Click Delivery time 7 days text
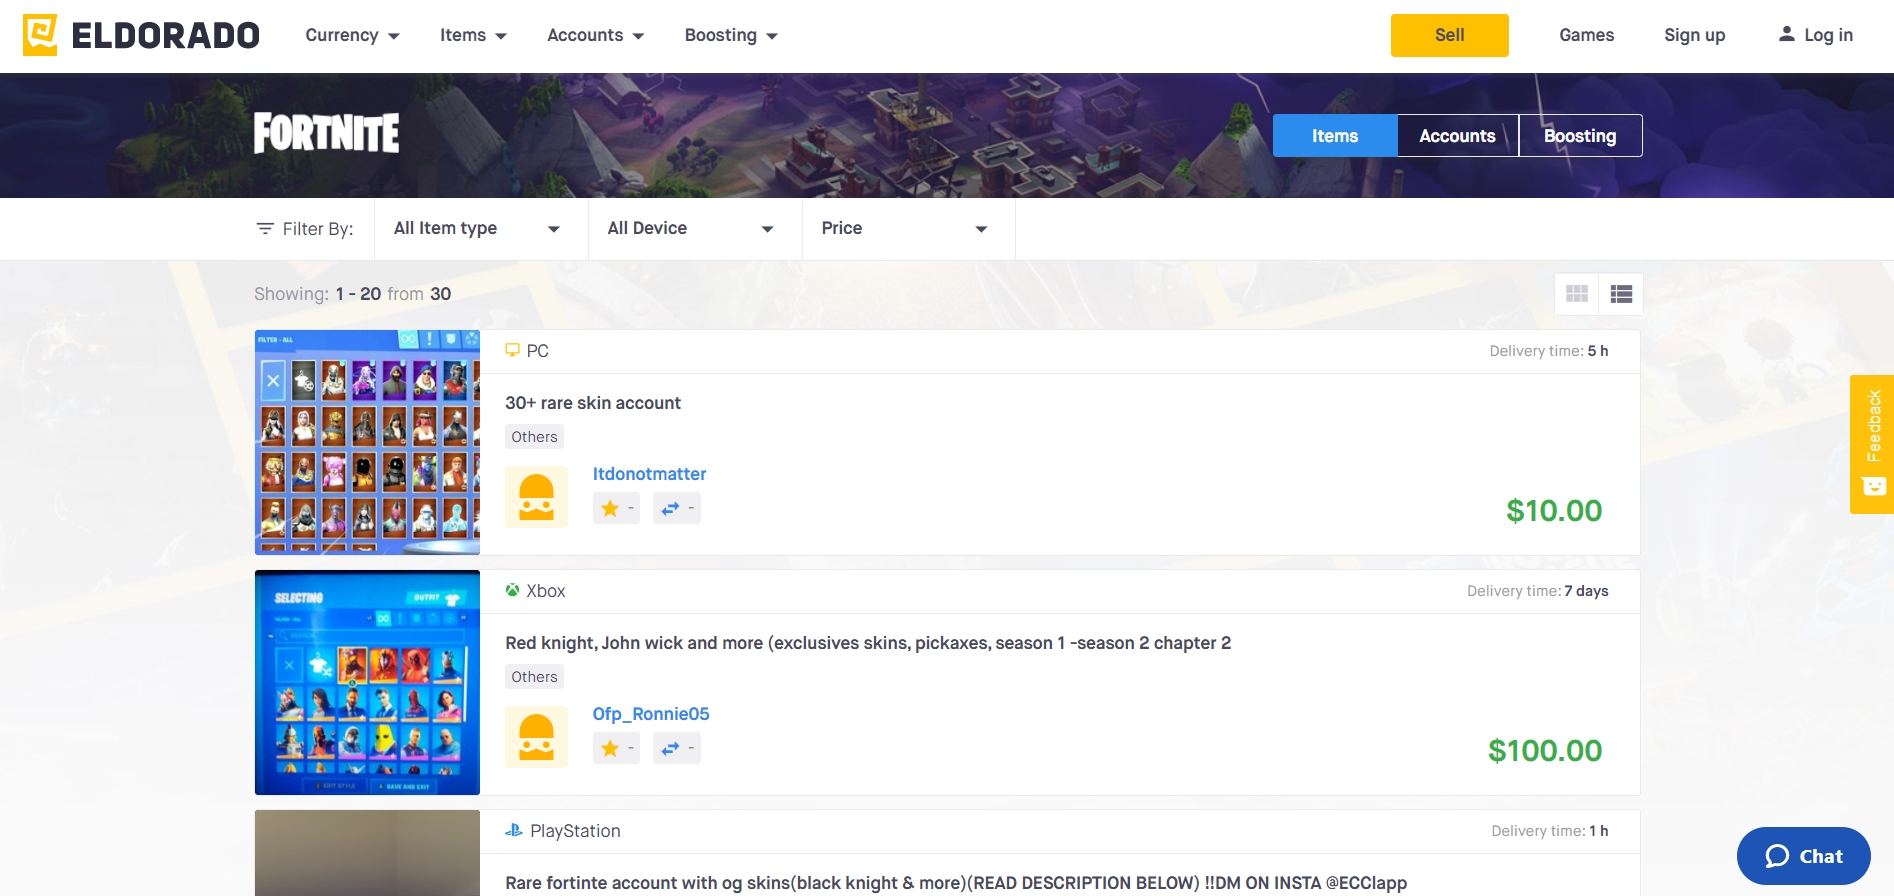 click(x=1538, y=591)
